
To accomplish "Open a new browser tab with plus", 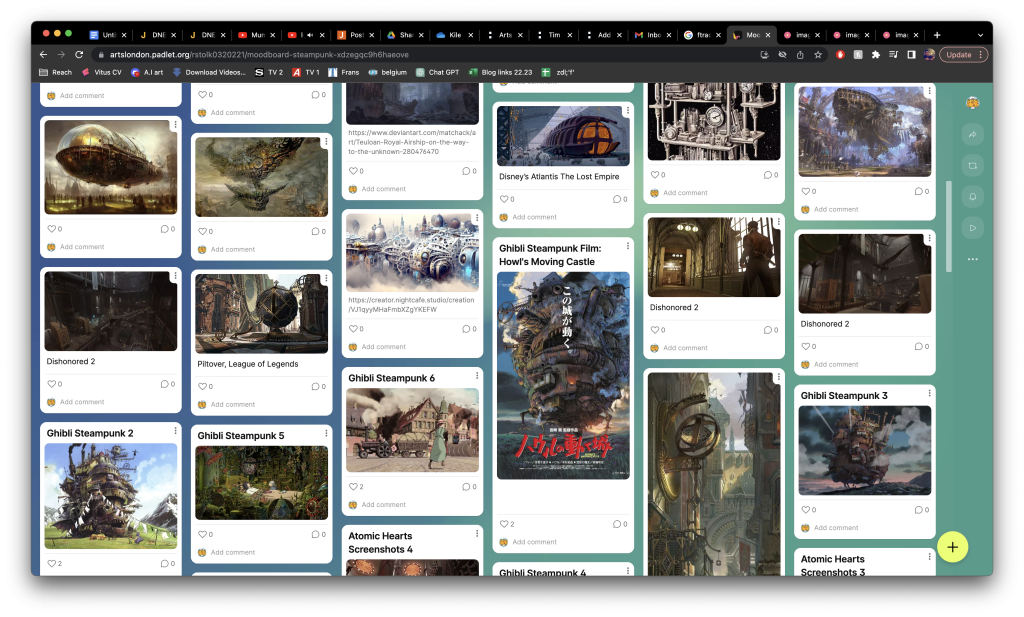I will (937, 35).
